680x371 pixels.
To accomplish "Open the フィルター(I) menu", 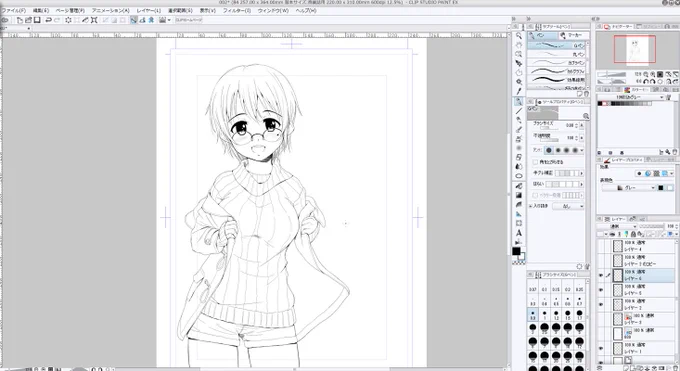I will [x=237, y=10].
